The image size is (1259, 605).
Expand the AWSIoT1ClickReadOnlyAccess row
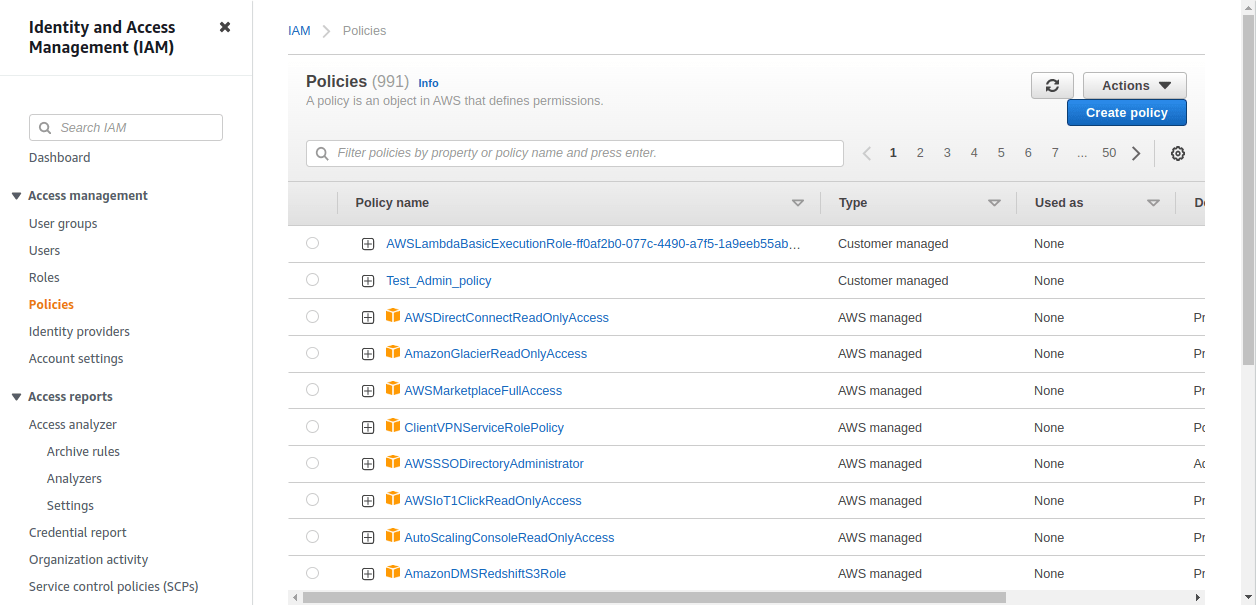click(368, 501)
